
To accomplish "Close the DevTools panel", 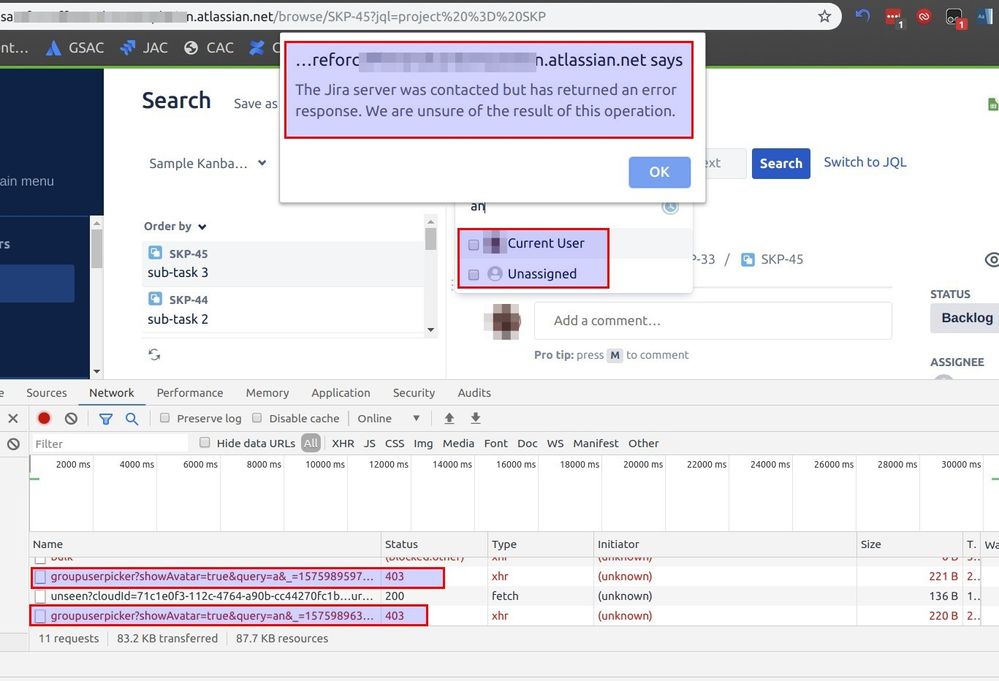I will 13,419.
